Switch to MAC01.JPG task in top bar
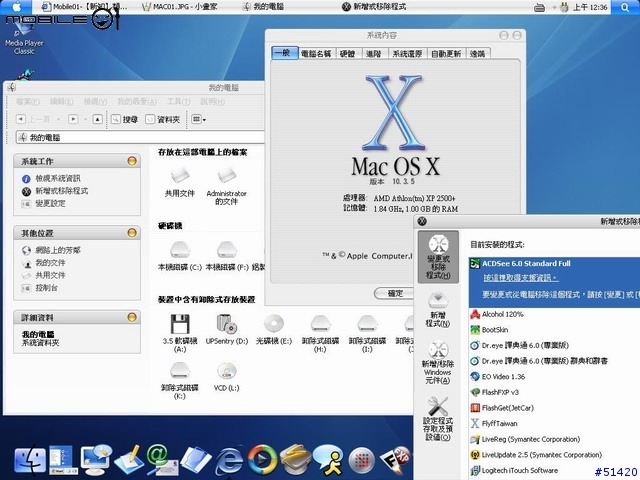The width and height of the screenshot is (640, 480). pos(180,7)
